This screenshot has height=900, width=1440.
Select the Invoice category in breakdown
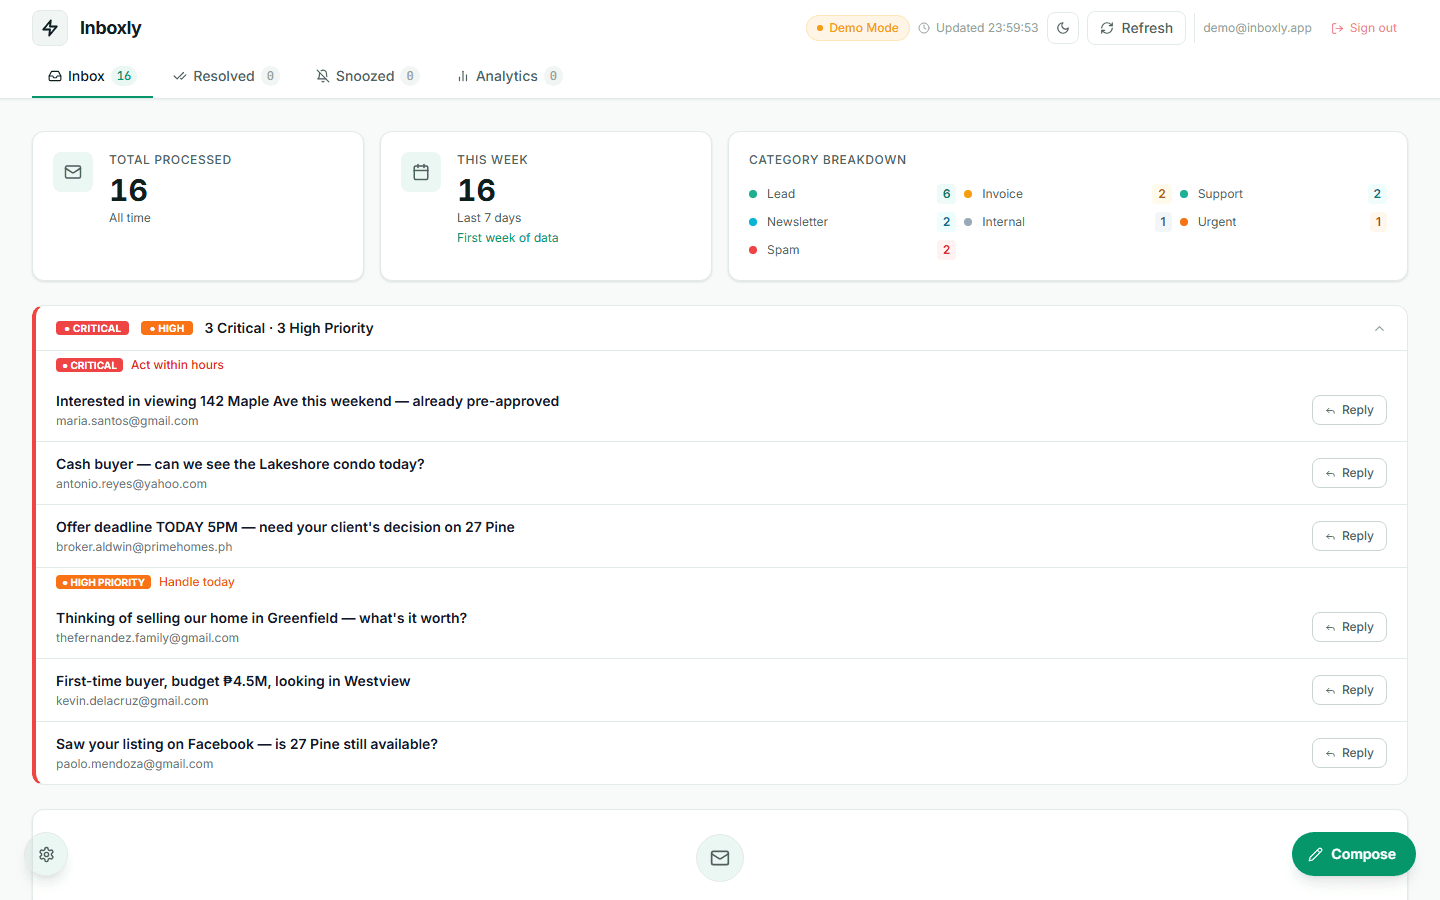(1066, 194)
